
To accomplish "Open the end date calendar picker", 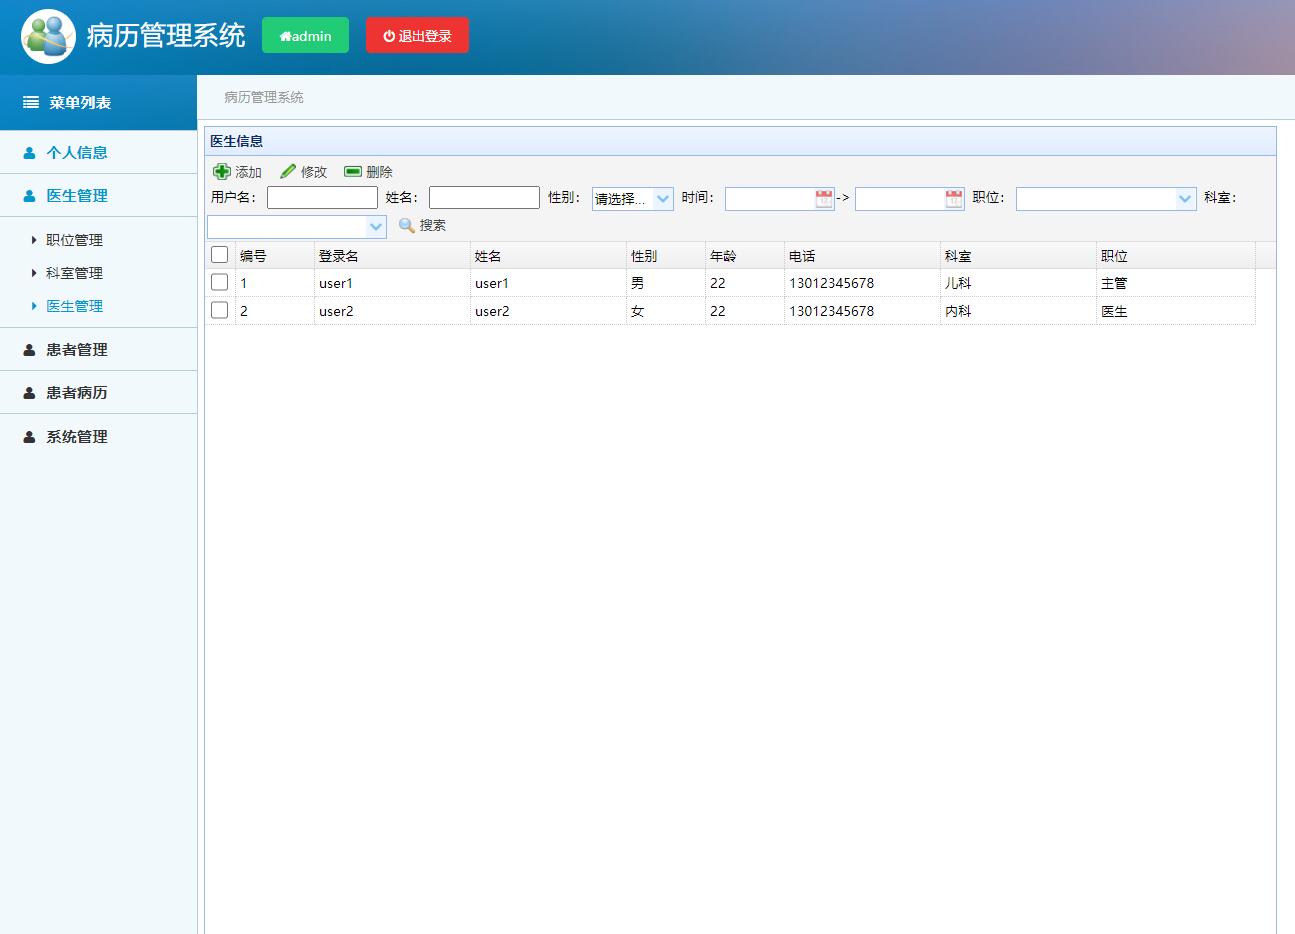I will [954, 199].
